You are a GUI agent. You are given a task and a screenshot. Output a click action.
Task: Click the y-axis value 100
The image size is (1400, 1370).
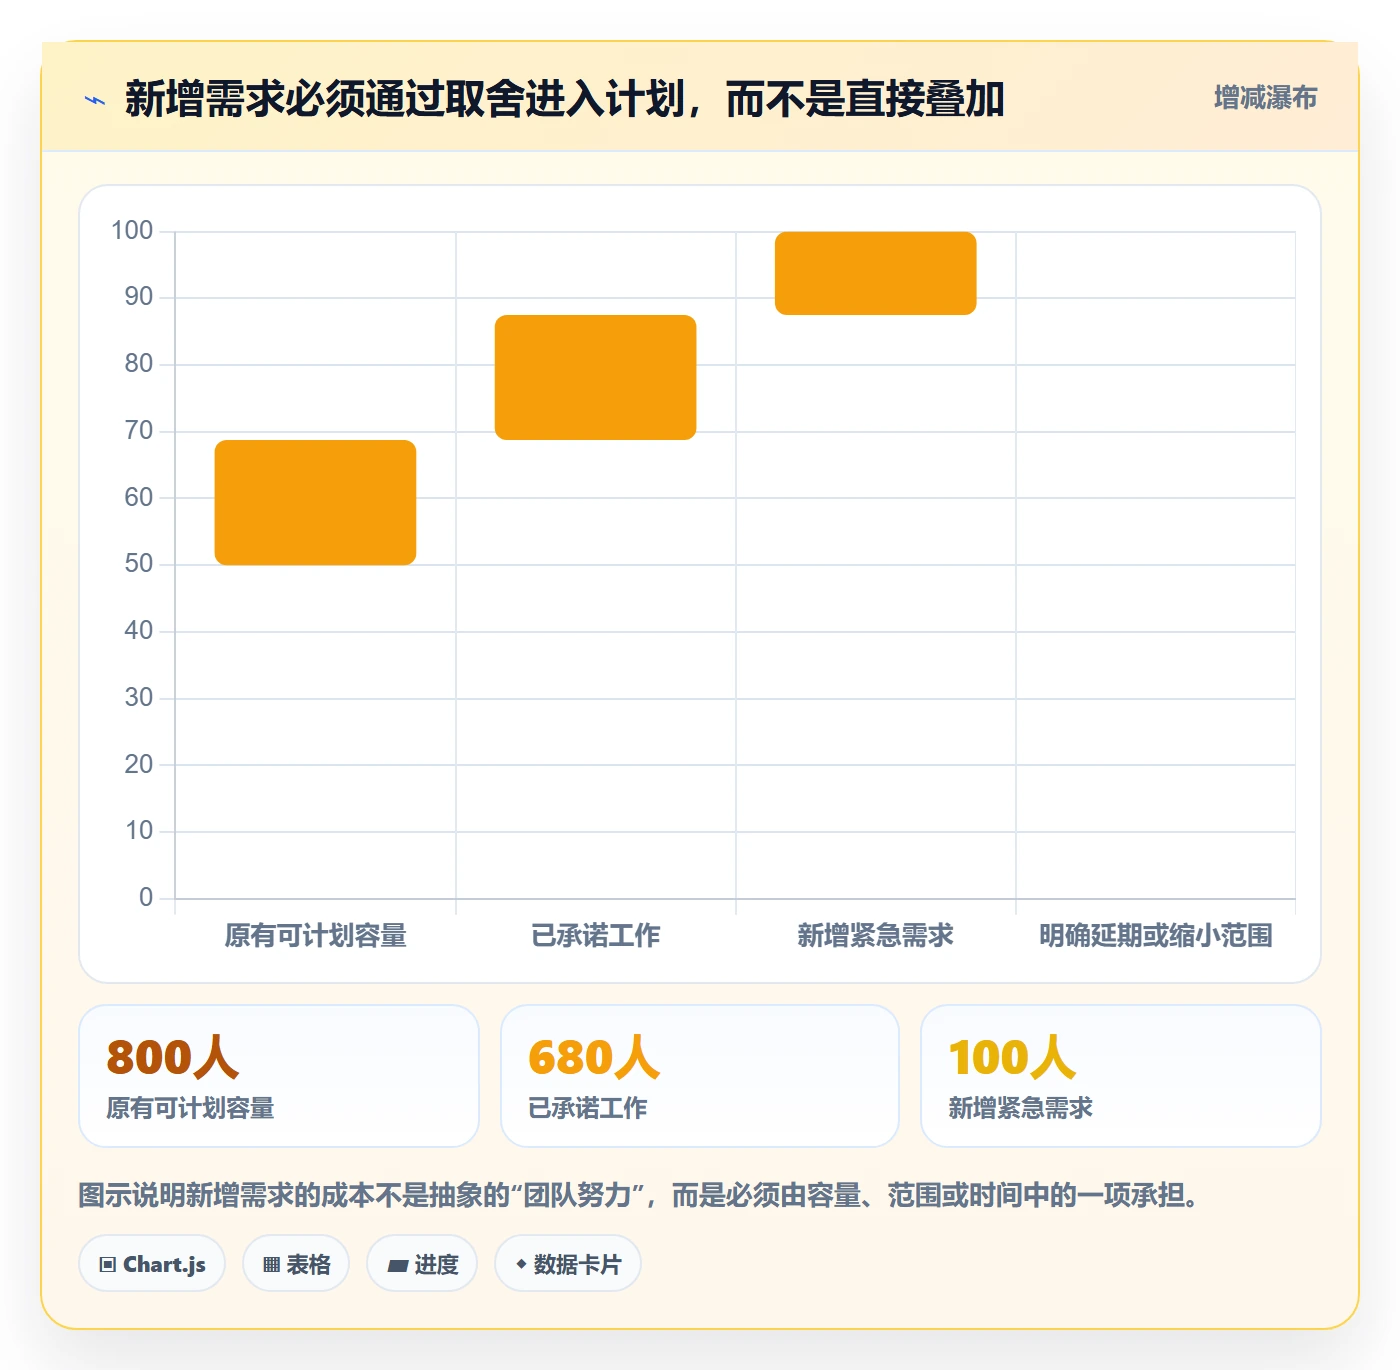pyautogui.click(x=132, y=231)
